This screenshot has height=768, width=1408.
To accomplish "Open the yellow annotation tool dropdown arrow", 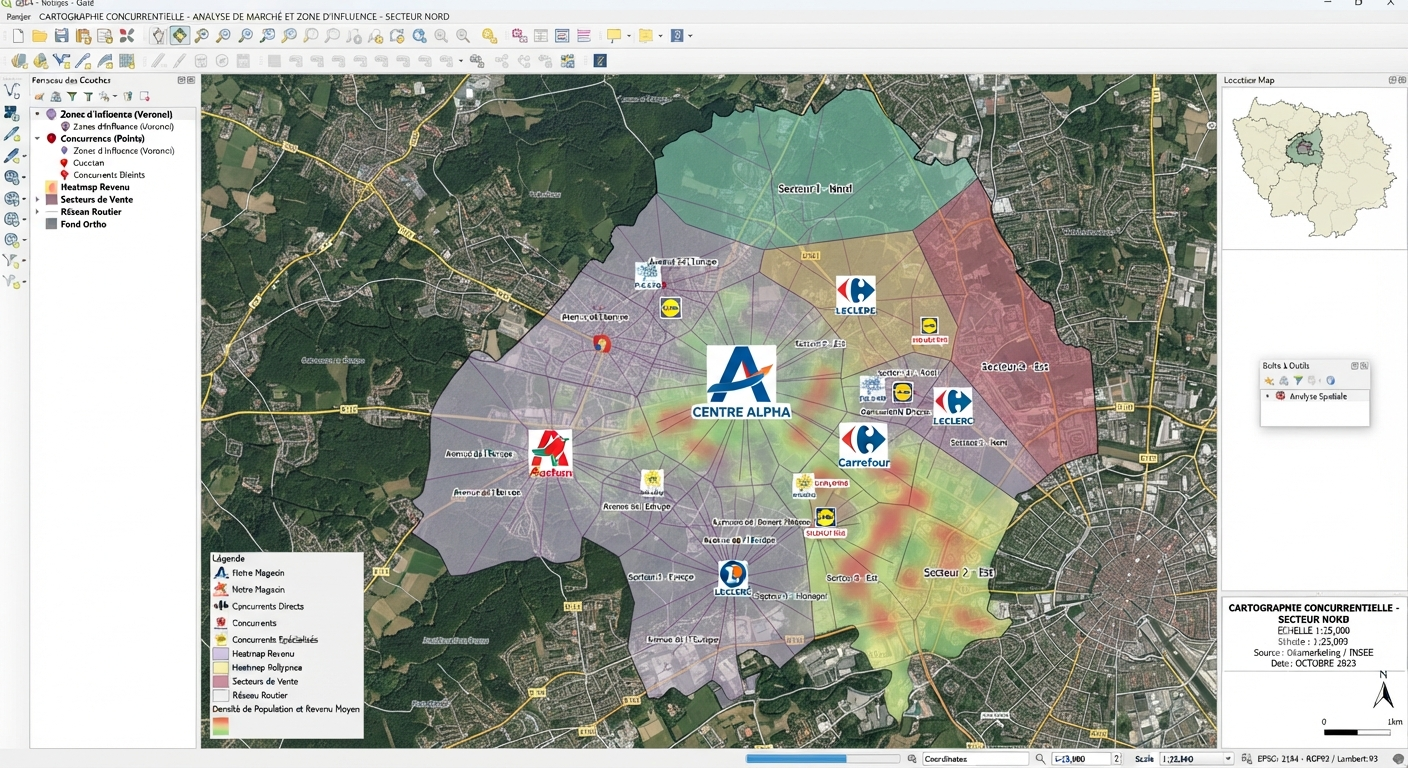I will [x=628, y=36].
